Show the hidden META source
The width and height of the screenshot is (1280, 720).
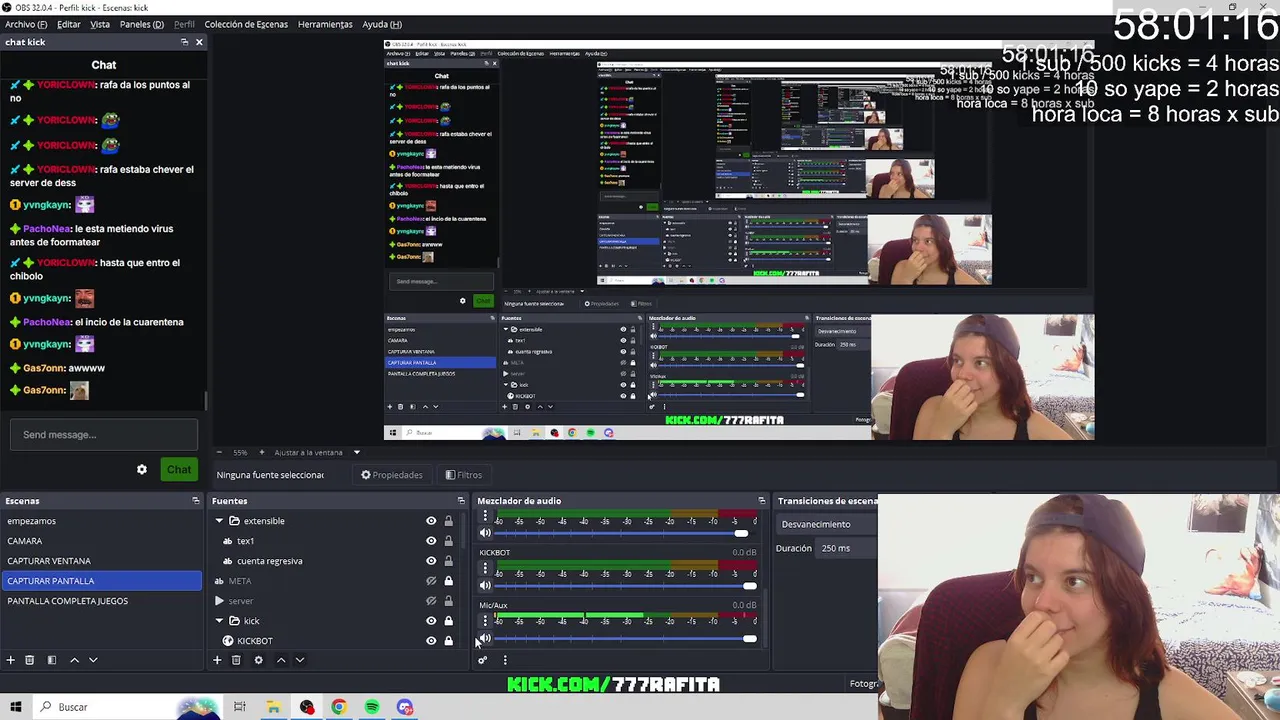click(431, 581)
